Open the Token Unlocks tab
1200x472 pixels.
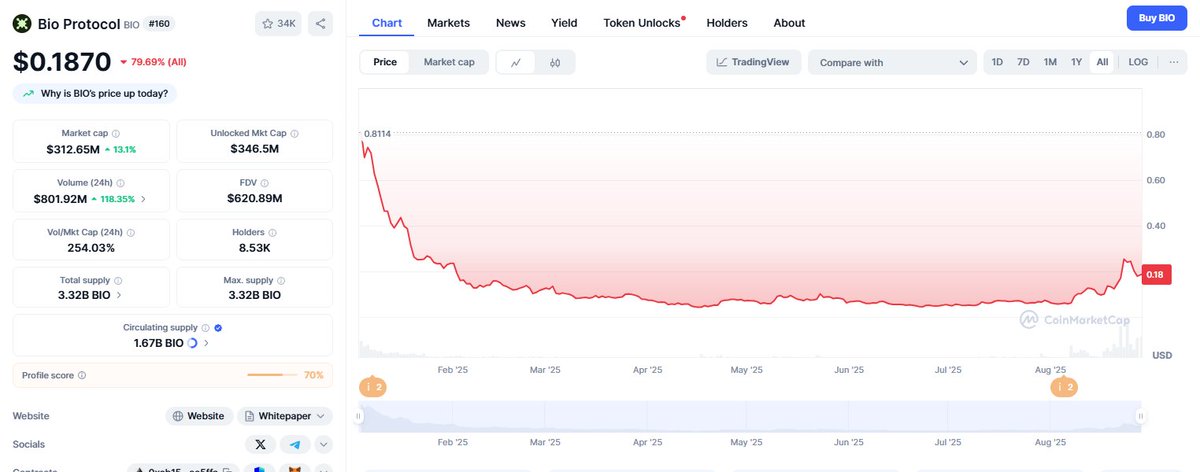642,22
